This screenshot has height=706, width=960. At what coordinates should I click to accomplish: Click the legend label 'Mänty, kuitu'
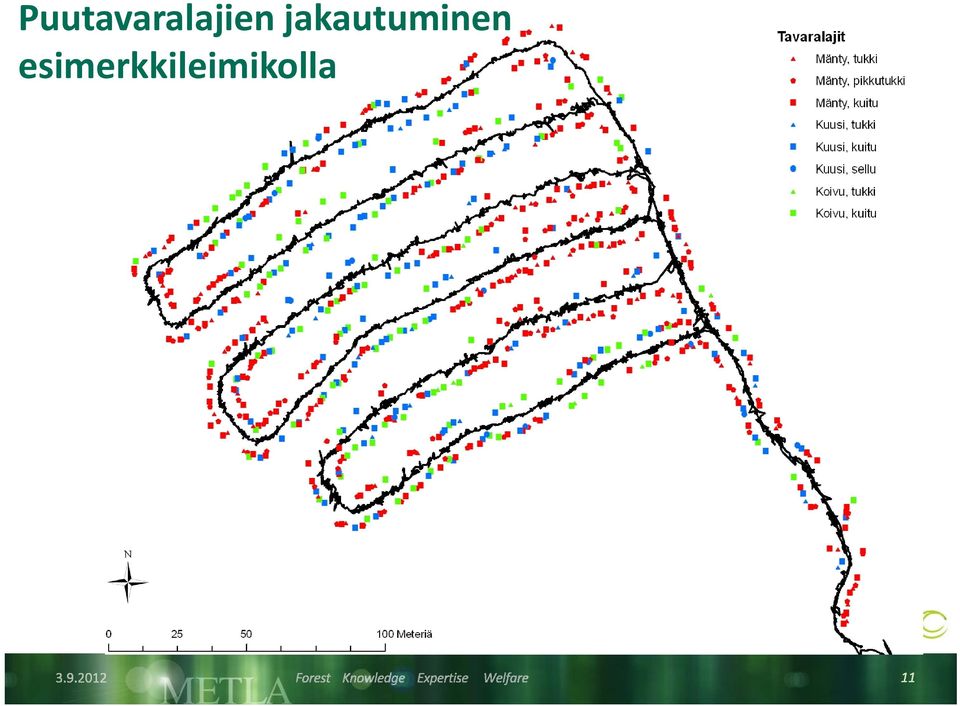point(846,103)
